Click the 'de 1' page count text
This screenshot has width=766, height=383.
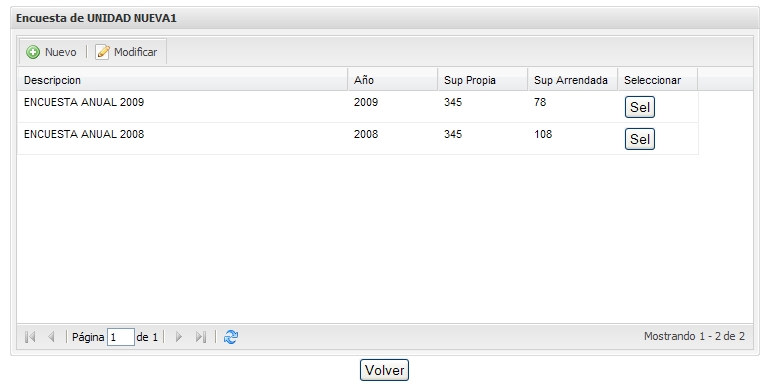[147, 337]
